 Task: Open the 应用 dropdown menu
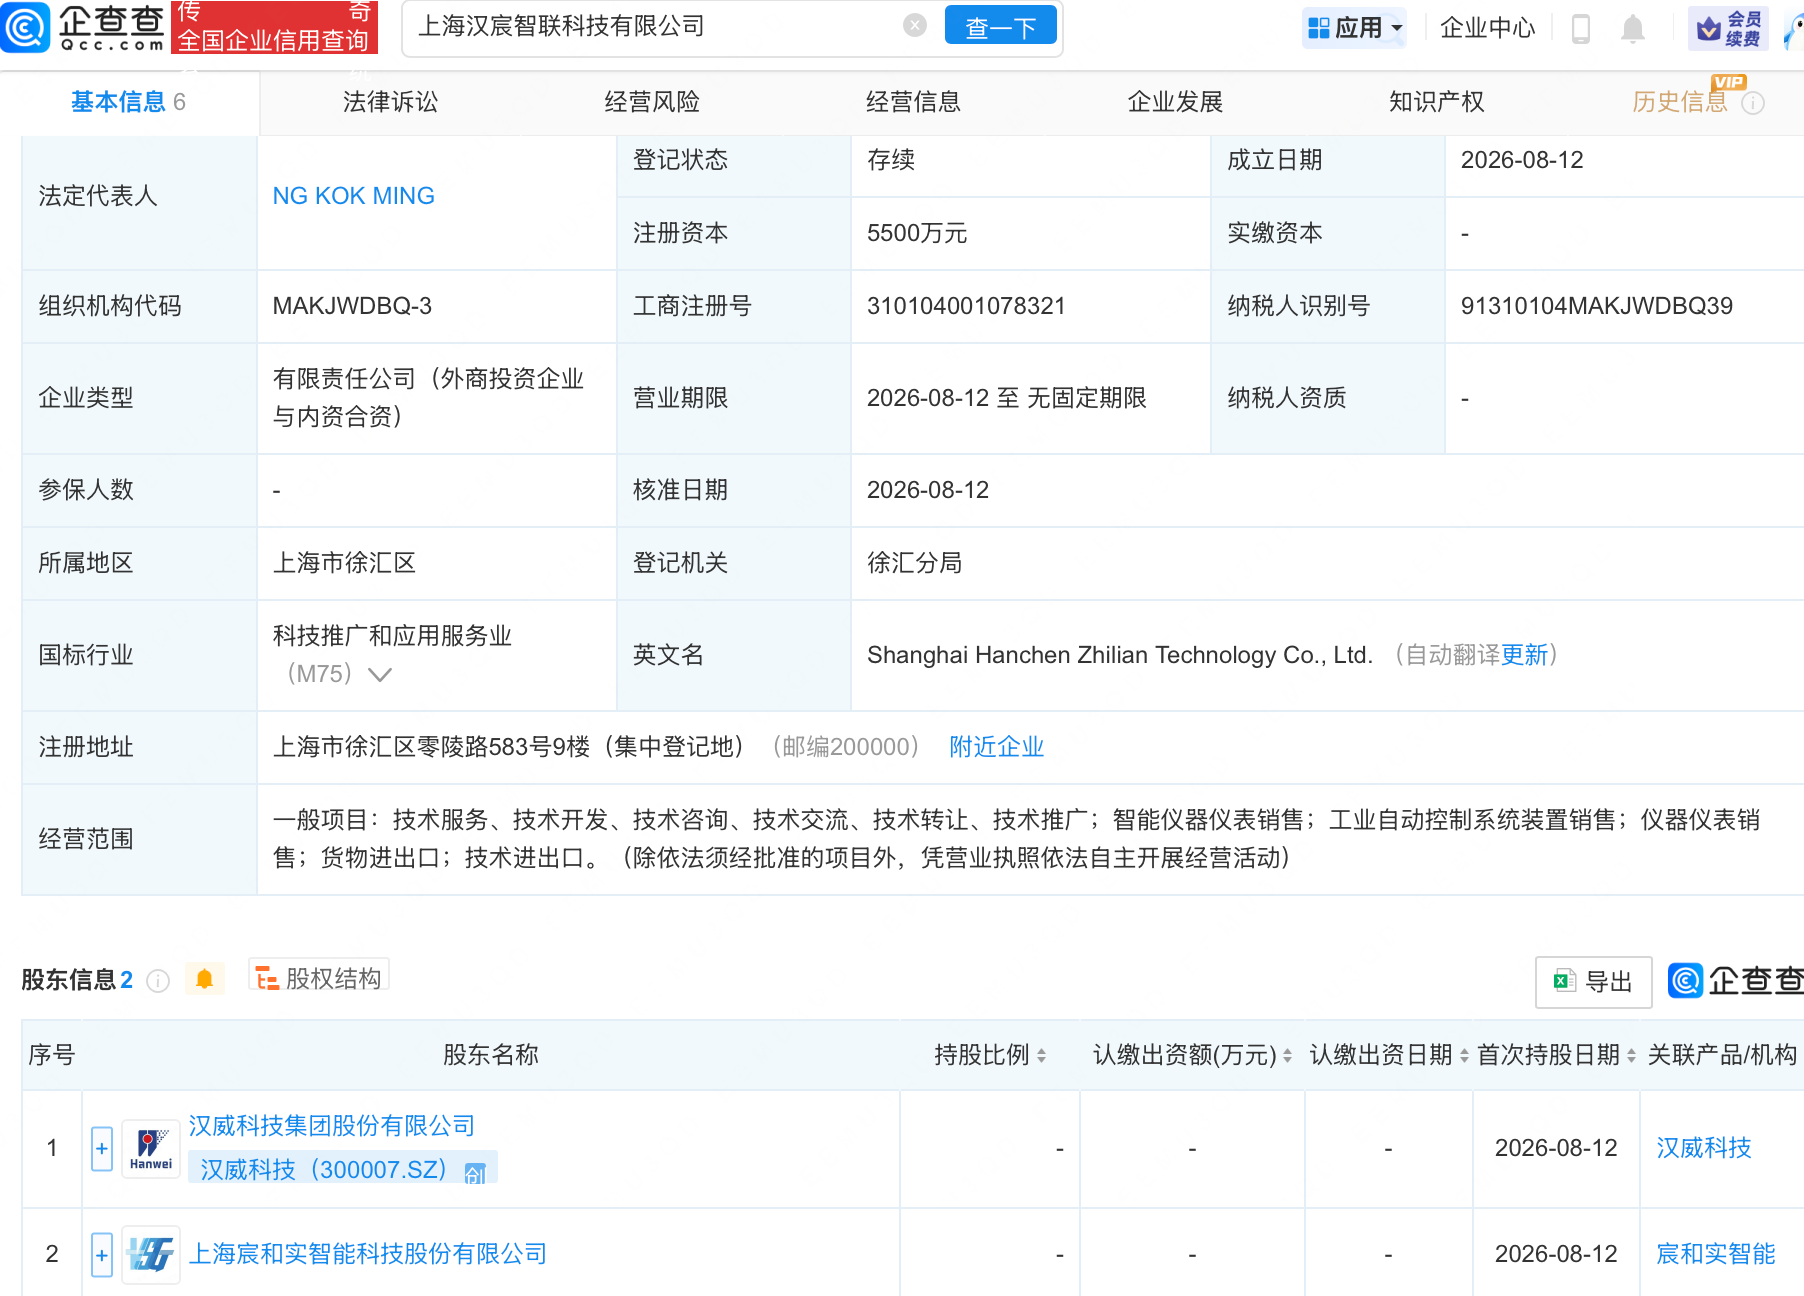pyautogui.click(x=1355, y=28)
